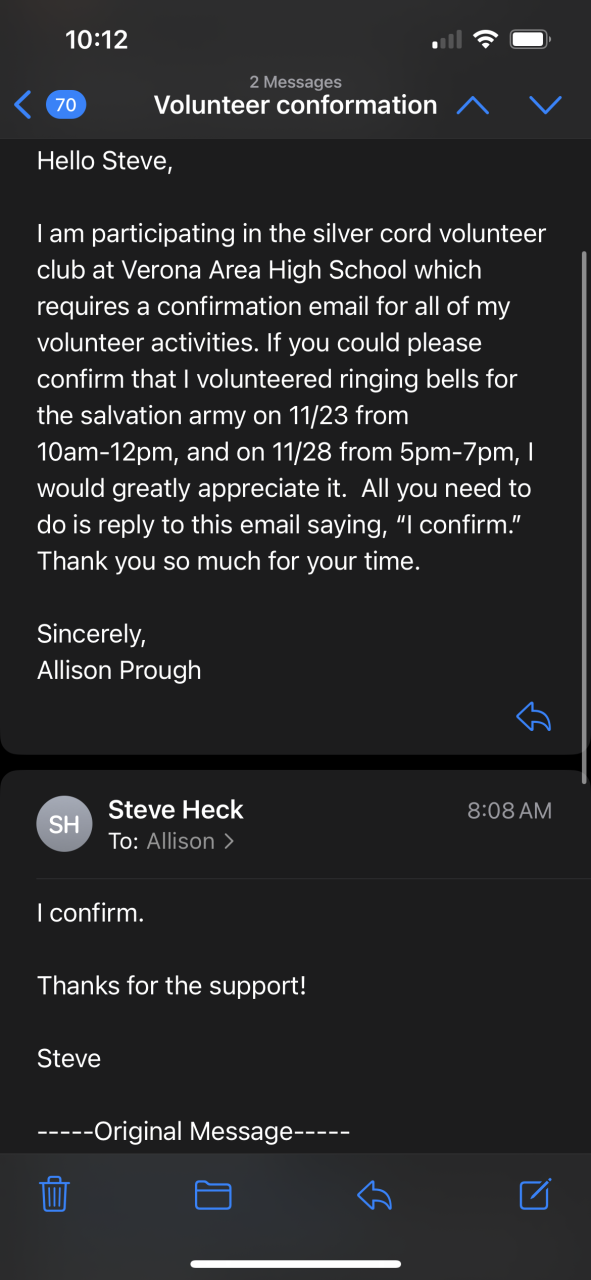Tap the I confirm reply text
The image size is (591, 1280).
[91, 913]
